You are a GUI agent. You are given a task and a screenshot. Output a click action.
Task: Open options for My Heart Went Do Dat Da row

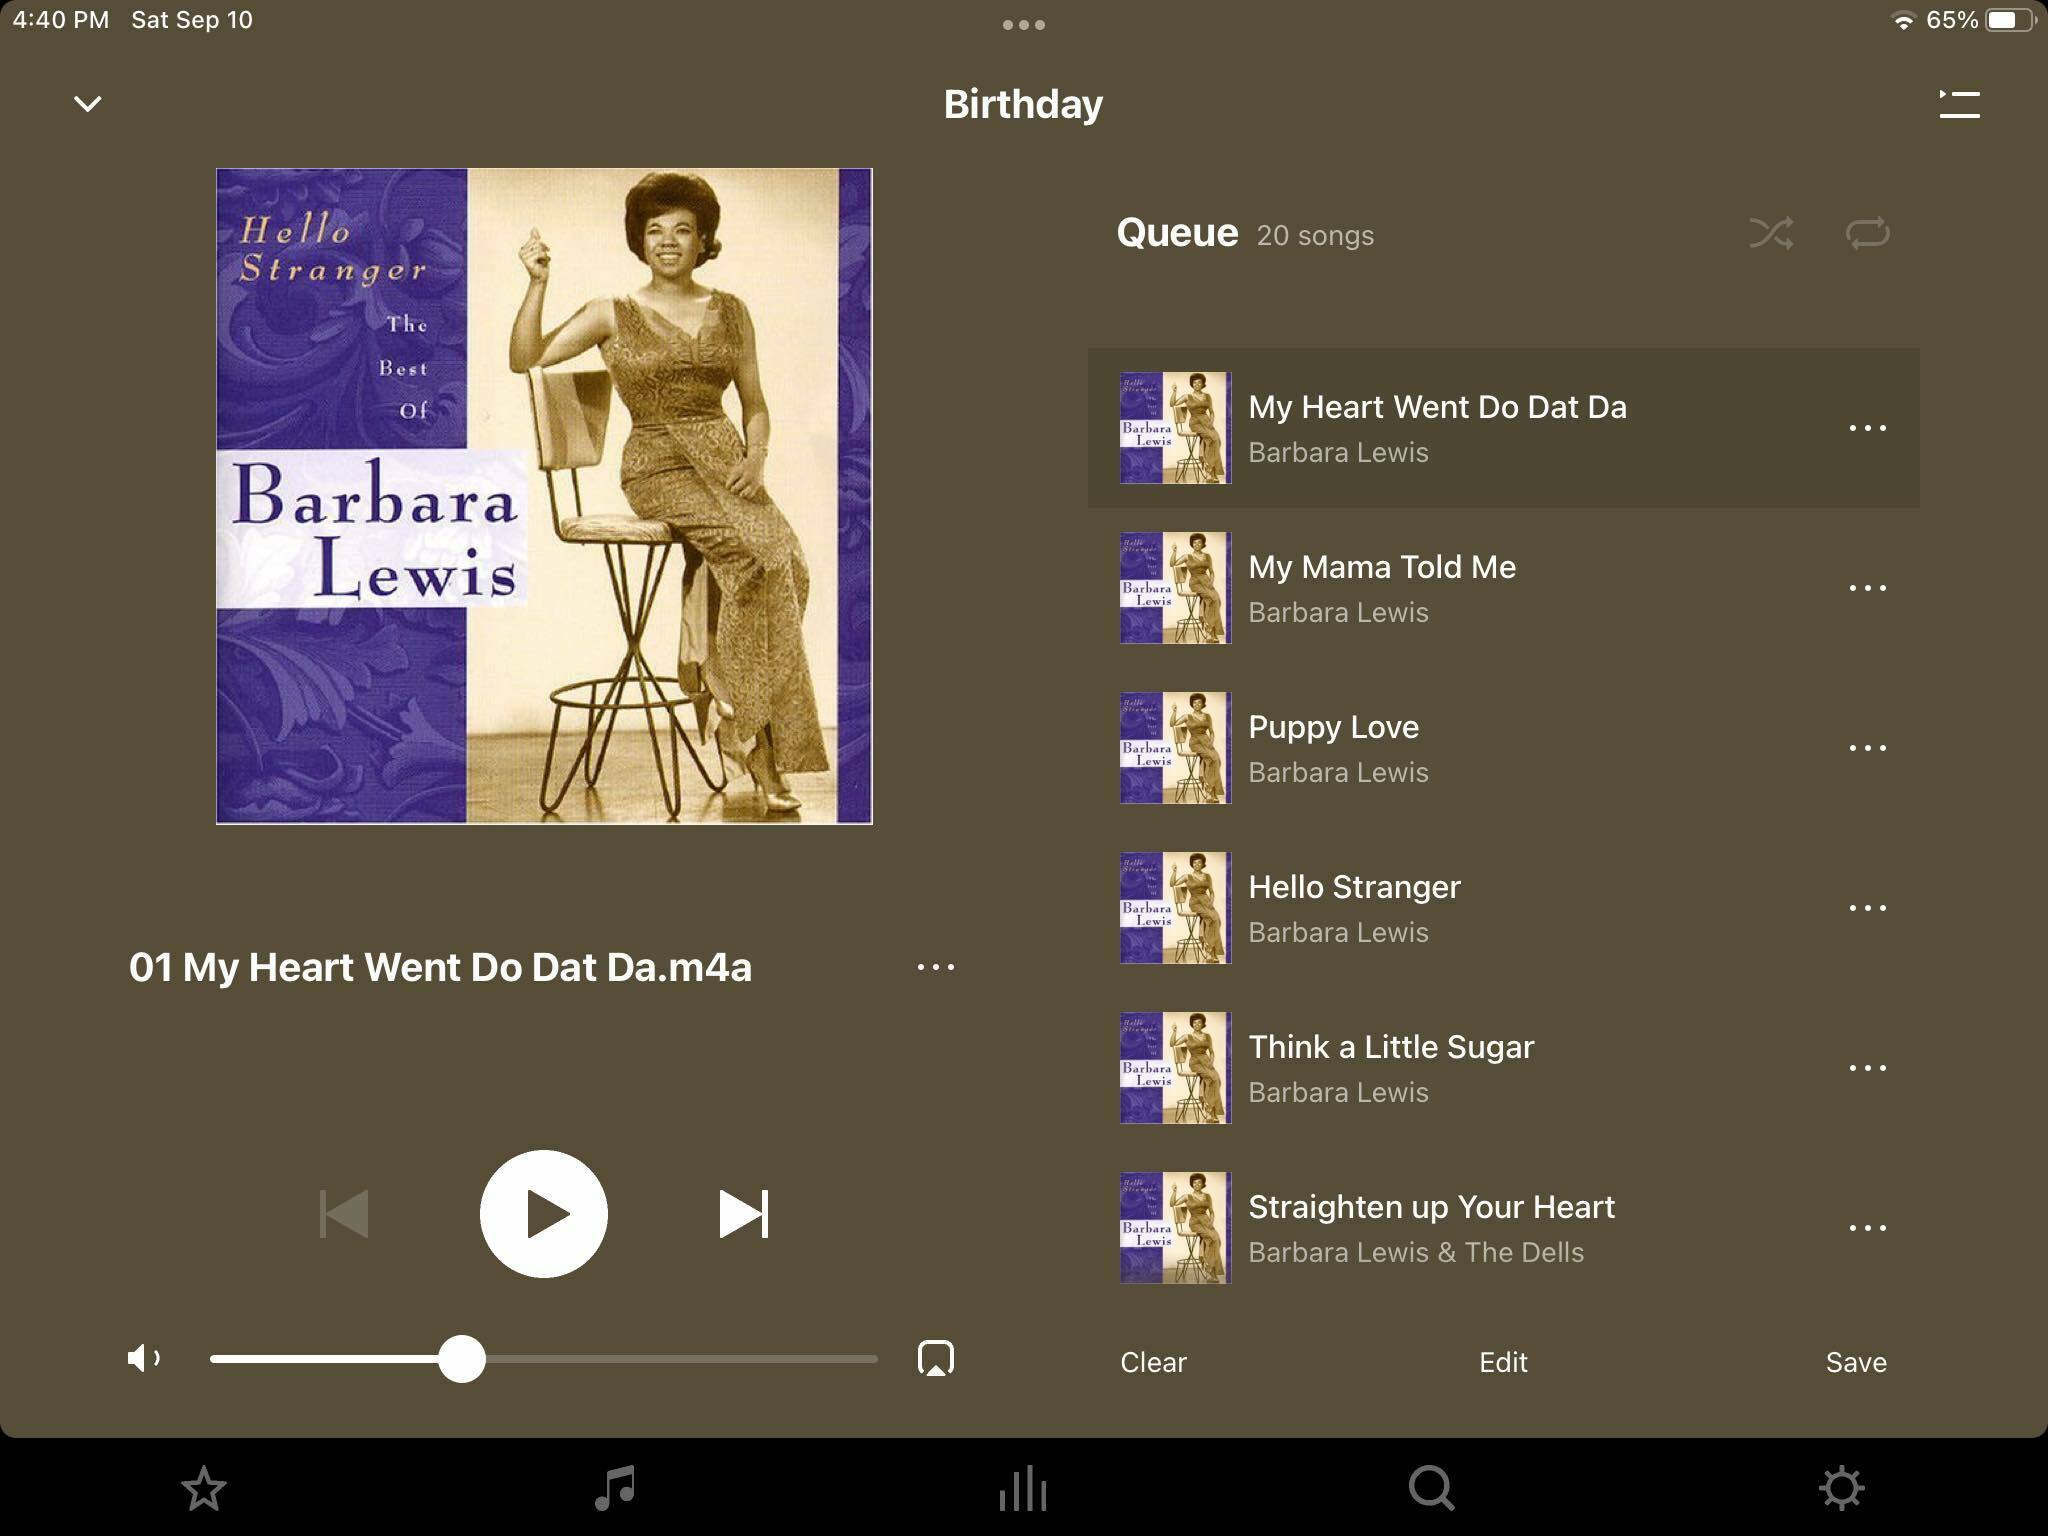click(1867, 428)
